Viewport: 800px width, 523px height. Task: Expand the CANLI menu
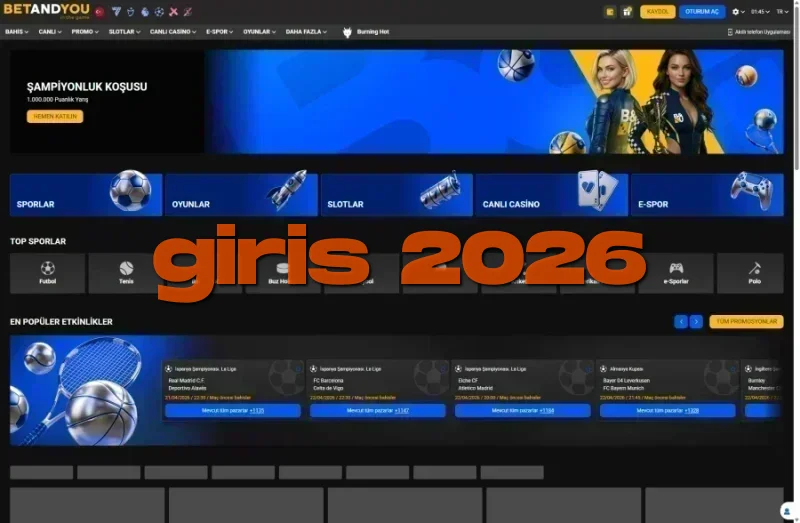coord(49,32)
